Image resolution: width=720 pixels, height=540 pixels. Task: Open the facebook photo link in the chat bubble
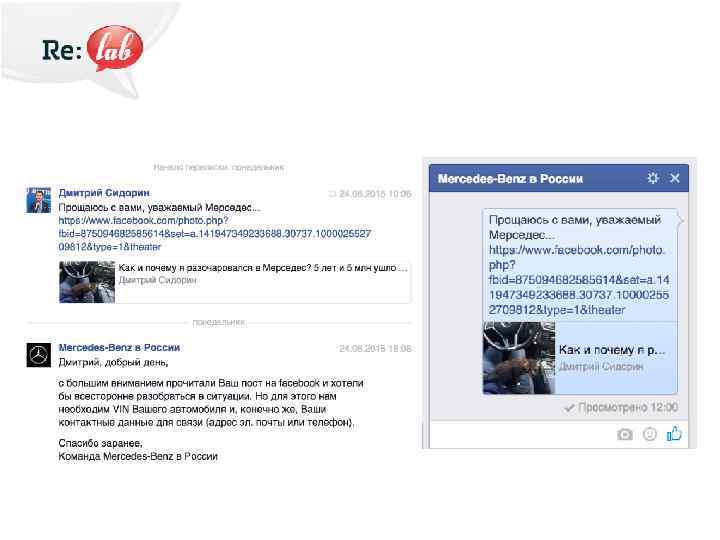[x=579, y=280]
